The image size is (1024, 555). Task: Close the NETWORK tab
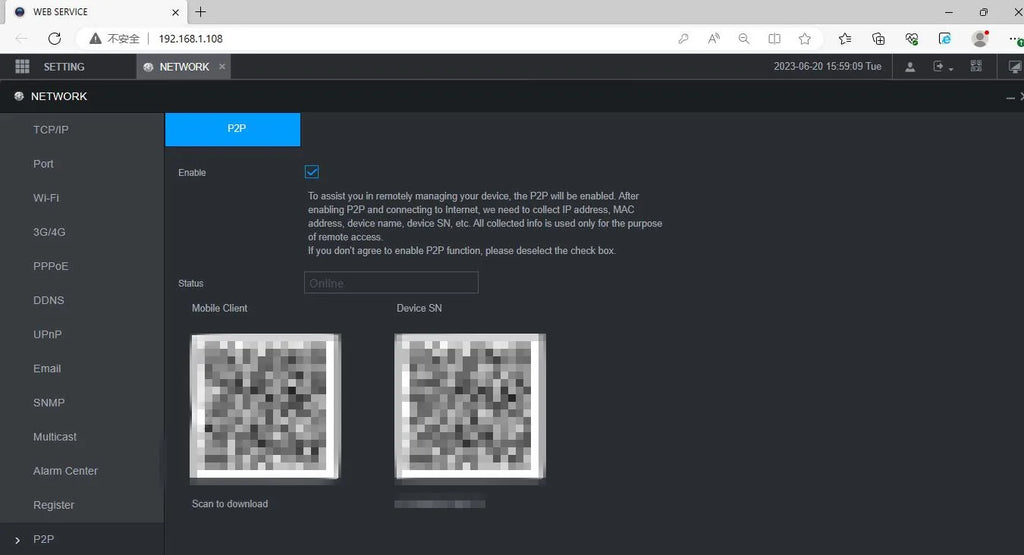[x=222, y=67]
